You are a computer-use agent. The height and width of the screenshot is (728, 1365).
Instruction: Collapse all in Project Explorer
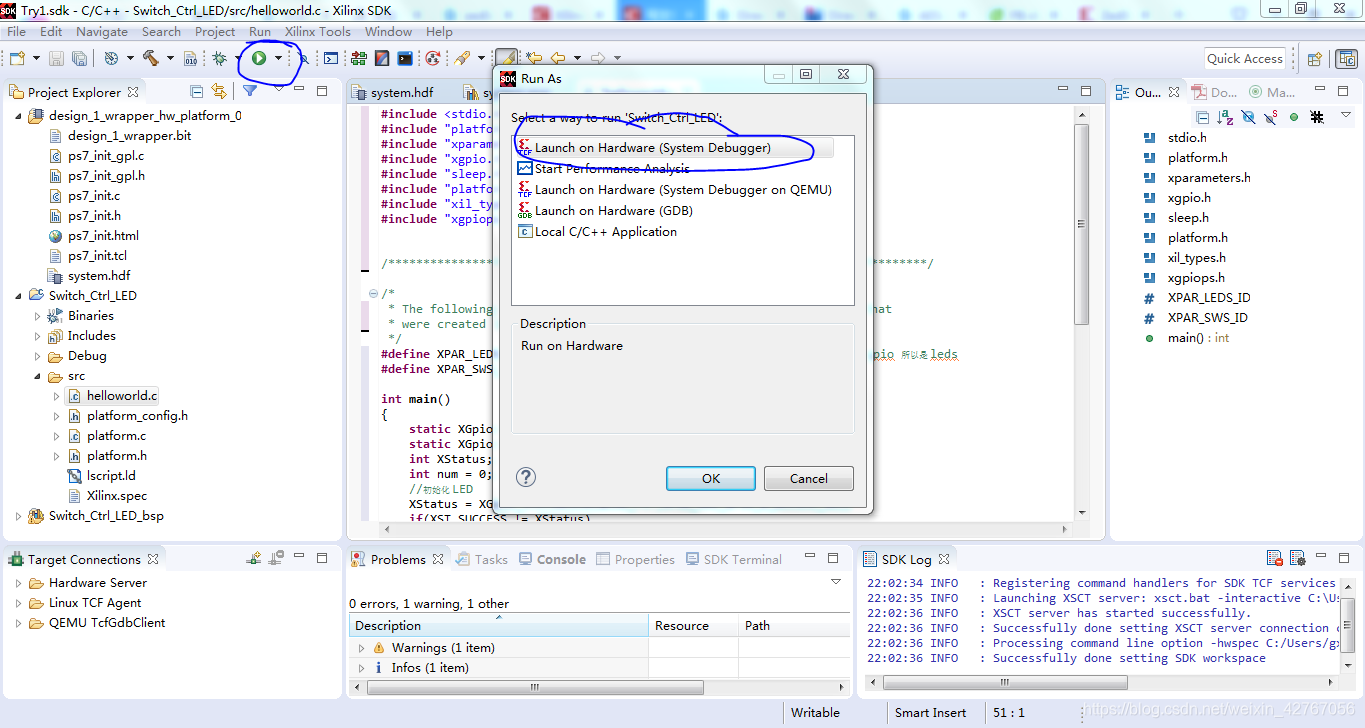coord(197,91)
